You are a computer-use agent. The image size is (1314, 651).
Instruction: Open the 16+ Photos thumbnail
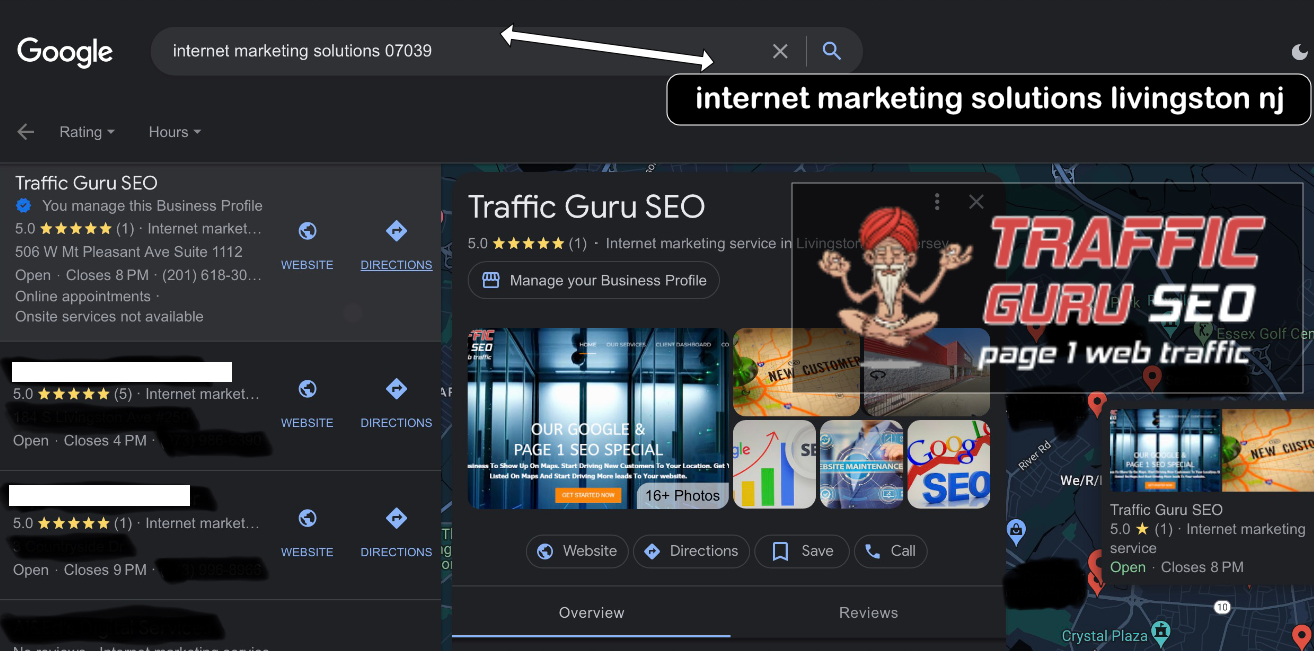(683, 495)
